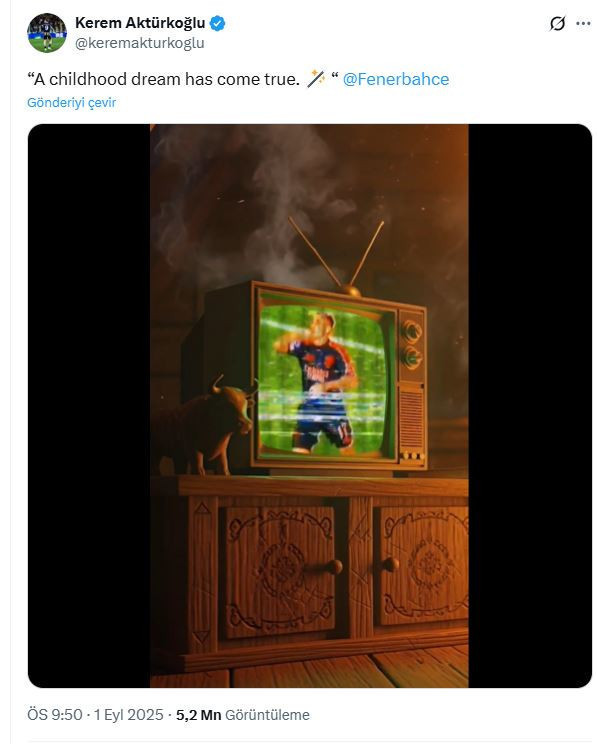Click the video's black left margin
597x744 pixels.
(x=89, y=406)
